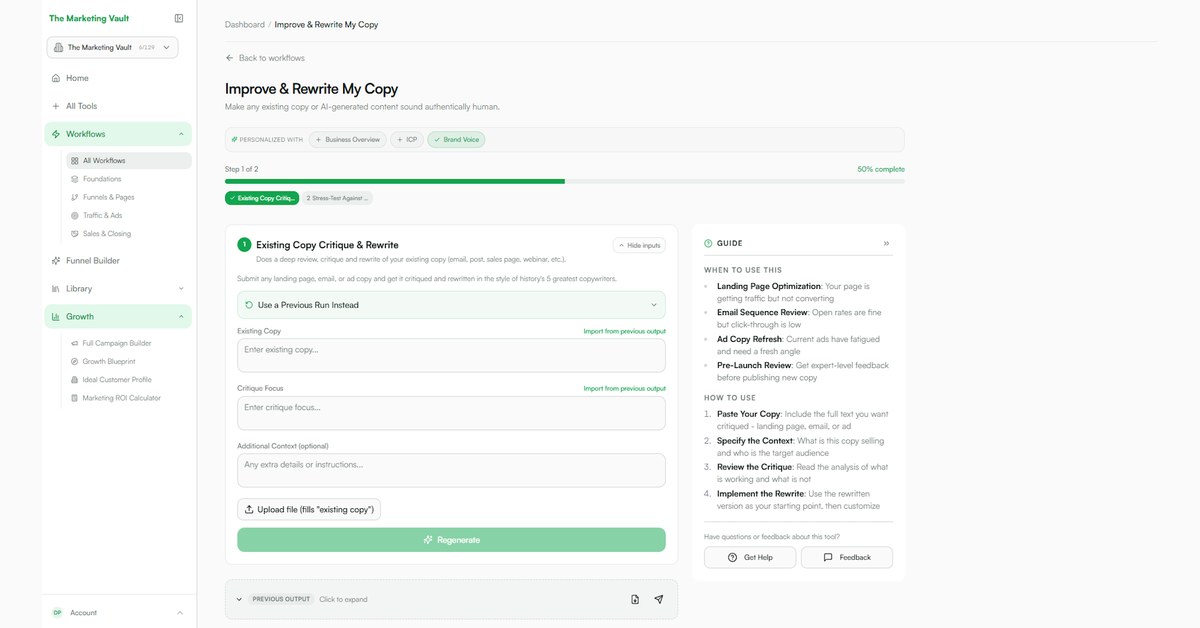Click the document export icon in Previous Output

635,600
